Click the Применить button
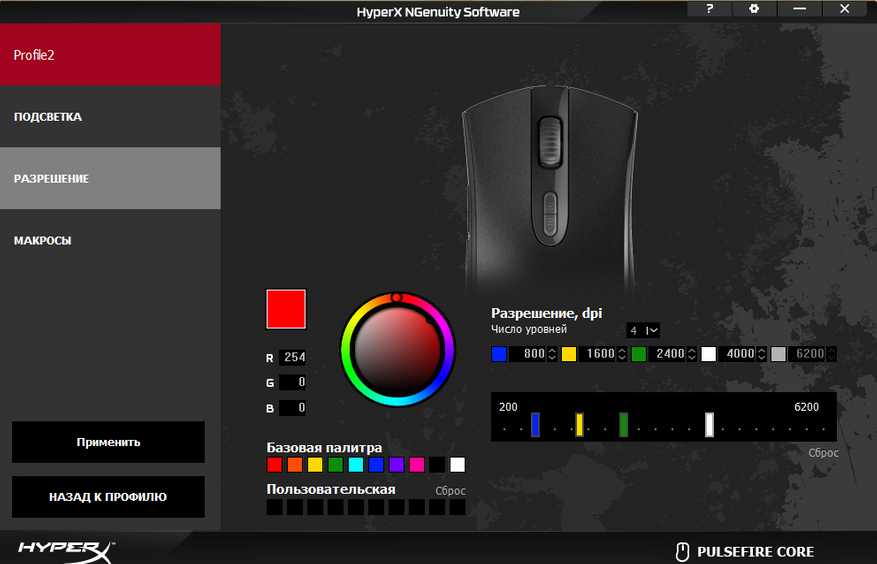 pos(108,442)
